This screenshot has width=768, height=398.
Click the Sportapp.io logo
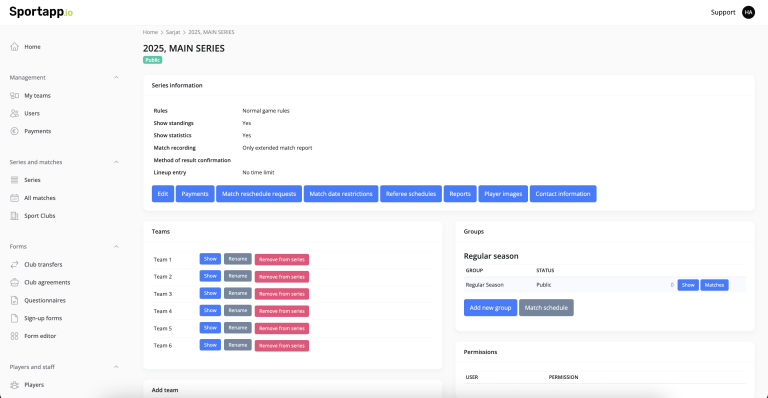(41, 12)
